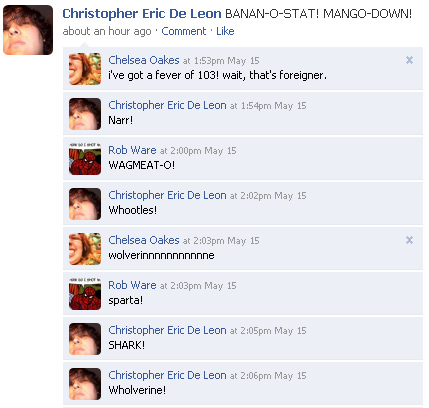Remove Chelsea Oakes' wolverinnnne comment
The height and width of the screenshot is (408, 429).
coord(409,240)
